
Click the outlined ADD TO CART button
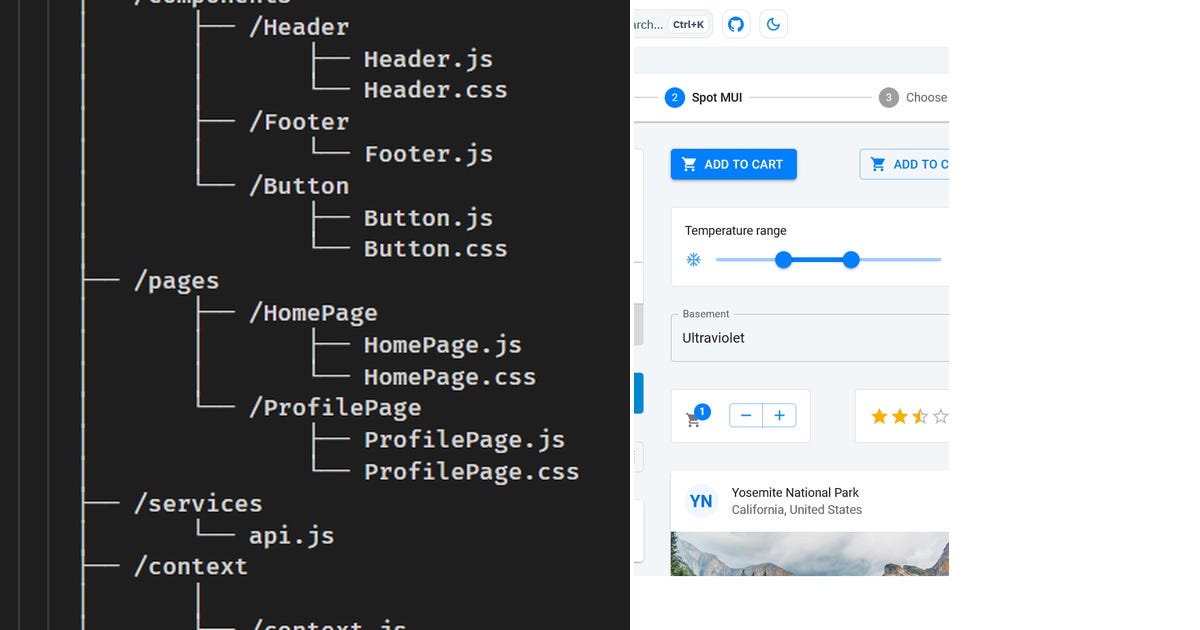[x=910, y=164]
